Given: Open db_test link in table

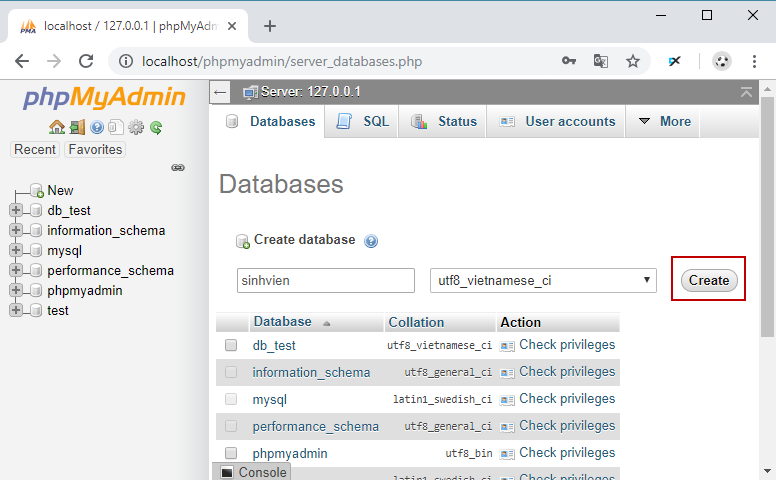Looking at the screenshot, I should (x=274, y=345).
